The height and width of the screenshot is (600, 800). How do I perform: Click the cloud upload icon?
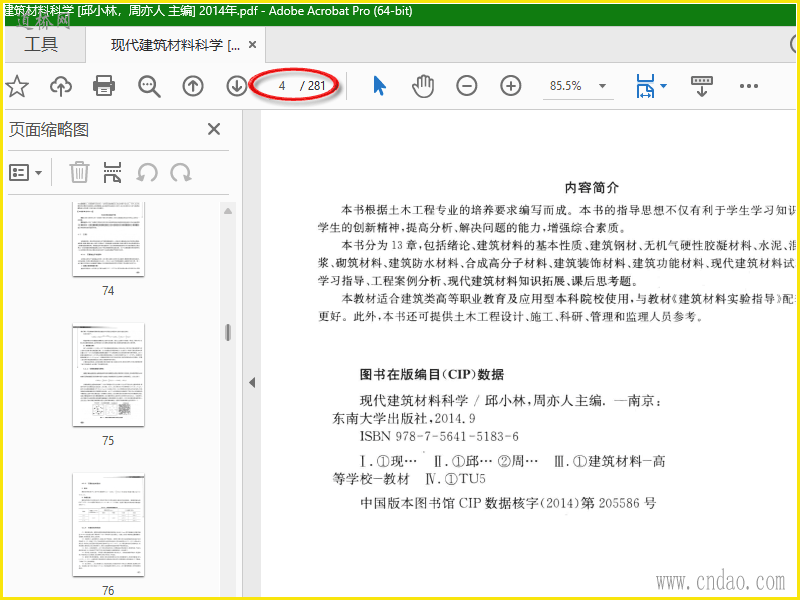pyautogui.click(x=61, y=86)
